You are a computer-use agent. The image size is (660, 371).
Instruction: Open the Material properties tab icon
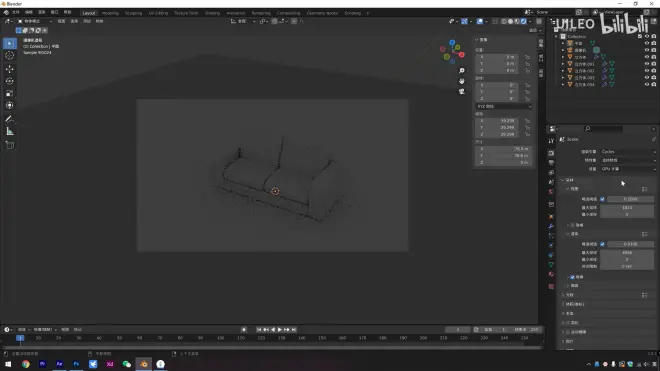coord(551,274)
